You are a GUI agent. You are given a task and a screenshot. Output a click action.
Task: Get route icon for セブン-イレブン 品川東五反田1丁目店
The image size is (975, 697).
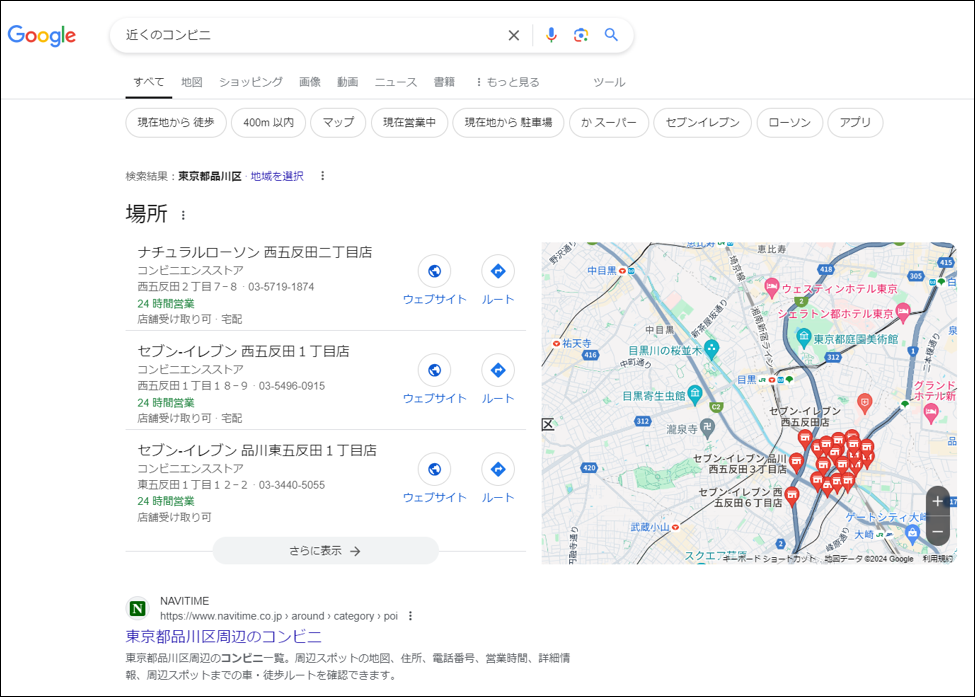[498, 469]
